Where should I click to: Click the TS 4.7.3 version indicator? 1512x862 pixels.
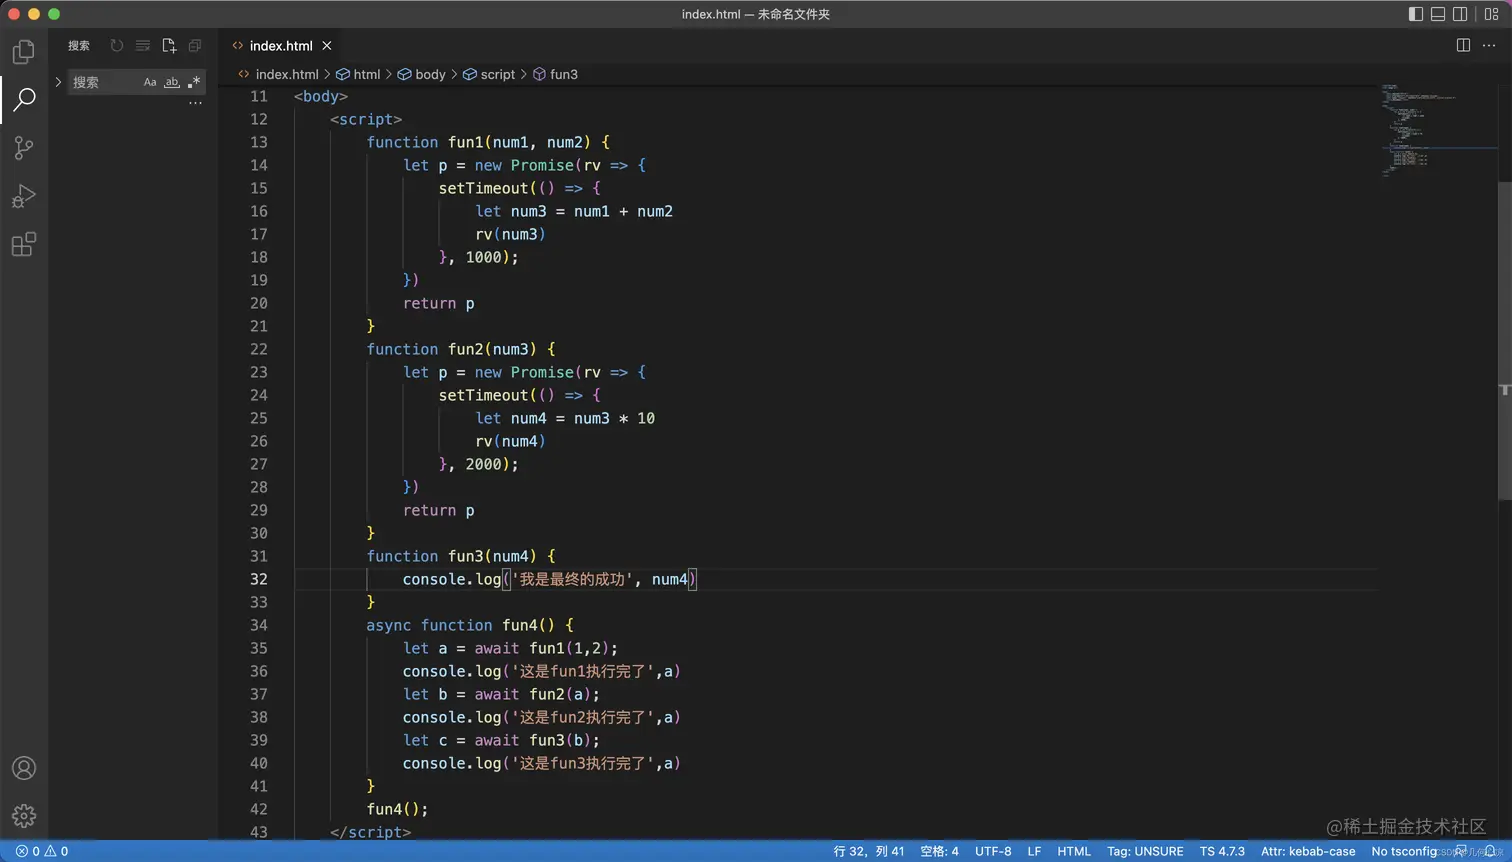click(x=1222, y=851)
